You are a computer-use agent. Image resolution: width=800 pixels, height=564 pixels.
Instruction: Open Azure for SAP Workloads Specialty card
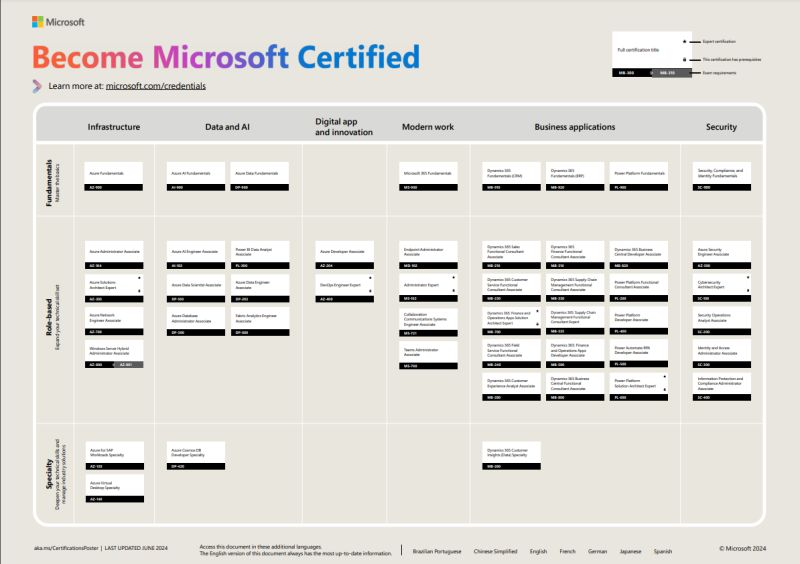114,456
